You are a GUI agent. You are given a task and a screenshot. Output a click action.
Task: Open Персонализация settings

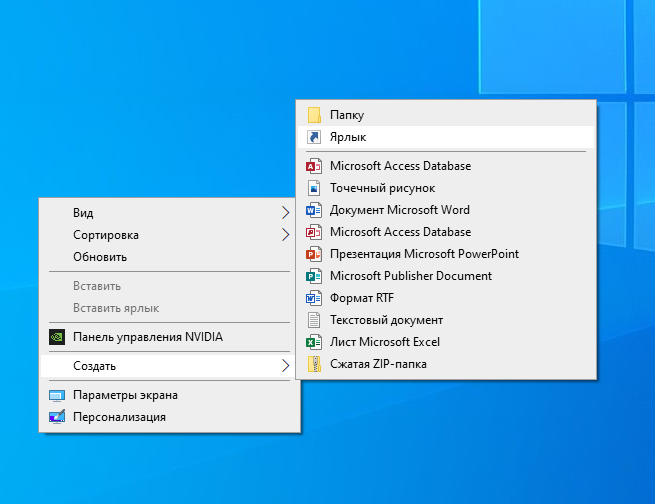(169, 417)
